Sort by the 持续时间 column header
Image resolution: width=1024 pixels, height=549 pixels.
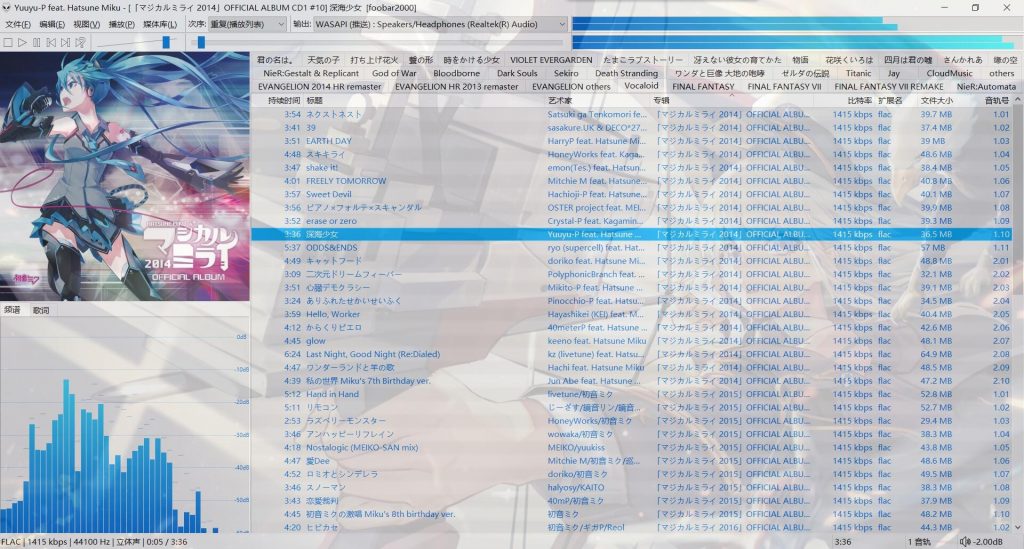(x=283, y=101)
